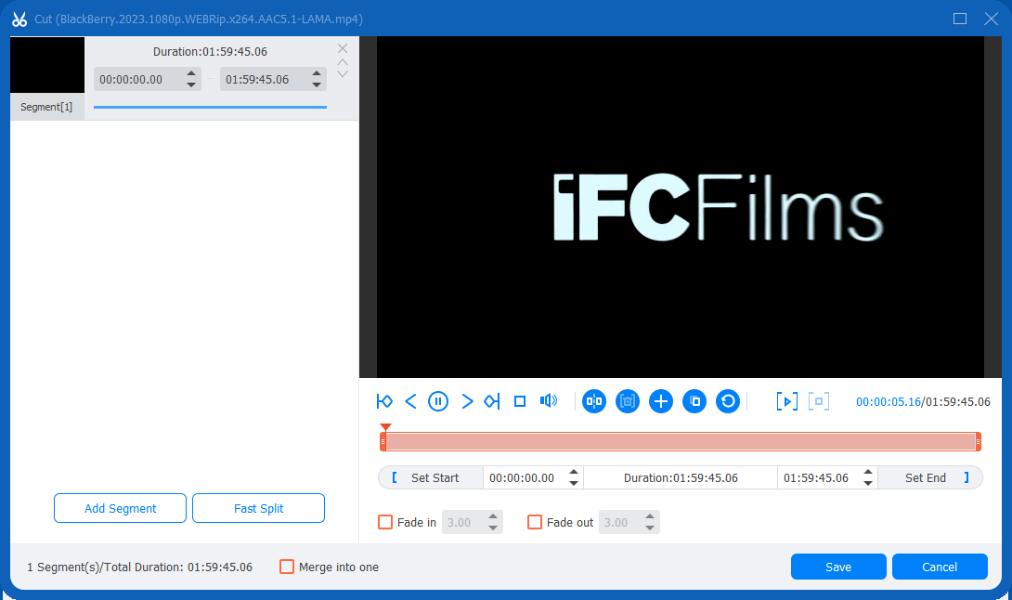Click the scissors app icon in the title bar

[x=19, y=19]
